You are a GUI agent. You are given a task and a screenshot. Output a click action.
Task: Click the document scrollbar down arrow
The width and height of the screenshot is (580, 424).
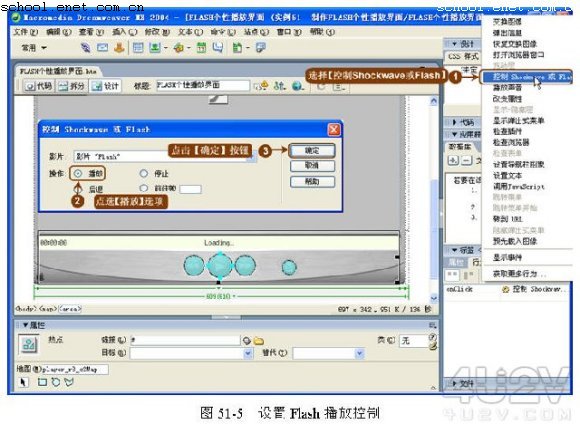click(x=434, y=298)
